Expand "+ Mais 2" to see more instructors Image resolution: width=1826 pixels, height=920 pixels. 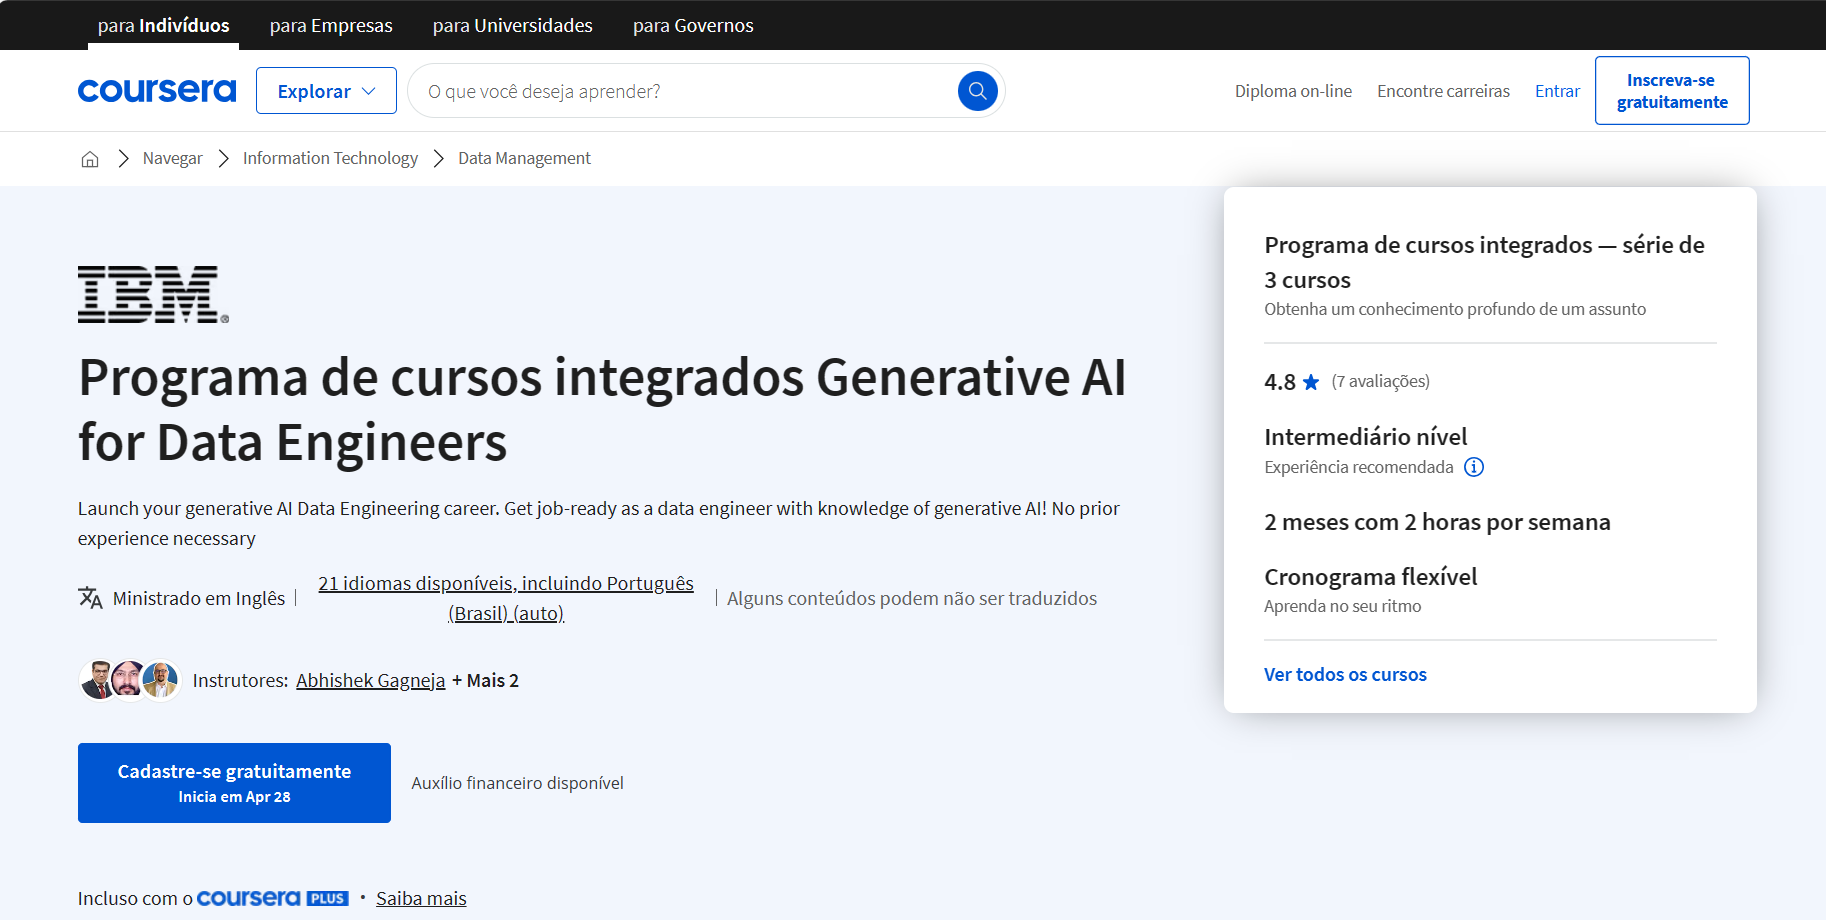point(485,680)
